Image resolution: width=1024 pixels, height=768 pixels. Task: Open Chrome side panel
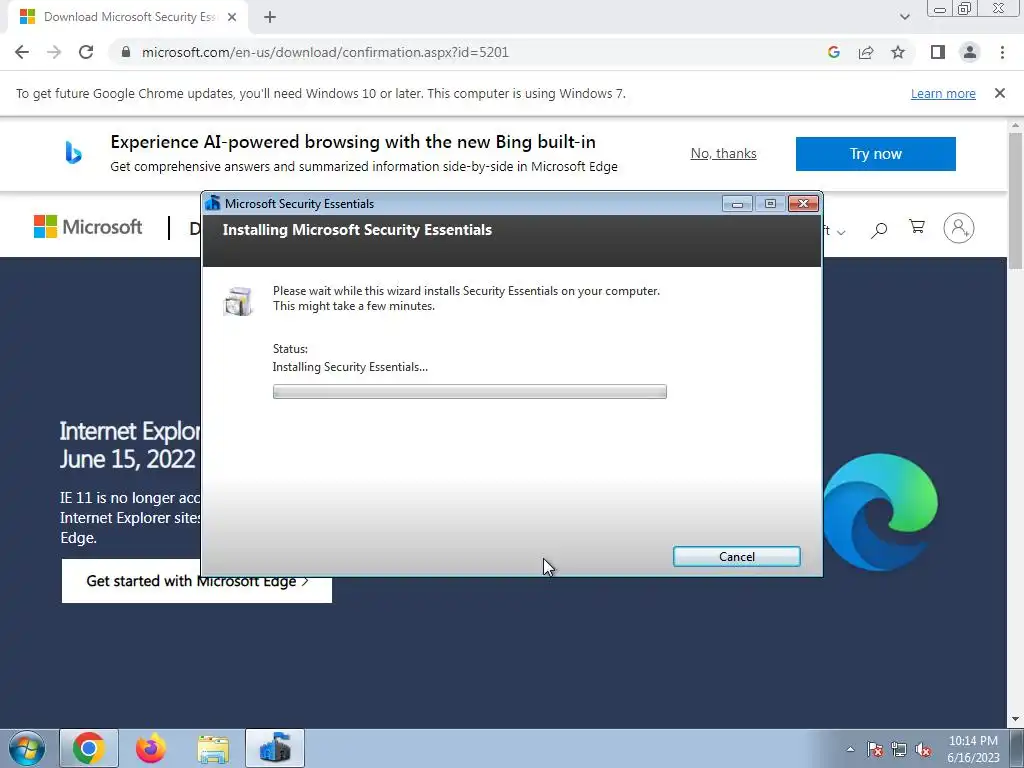click(x=938, y=52)
